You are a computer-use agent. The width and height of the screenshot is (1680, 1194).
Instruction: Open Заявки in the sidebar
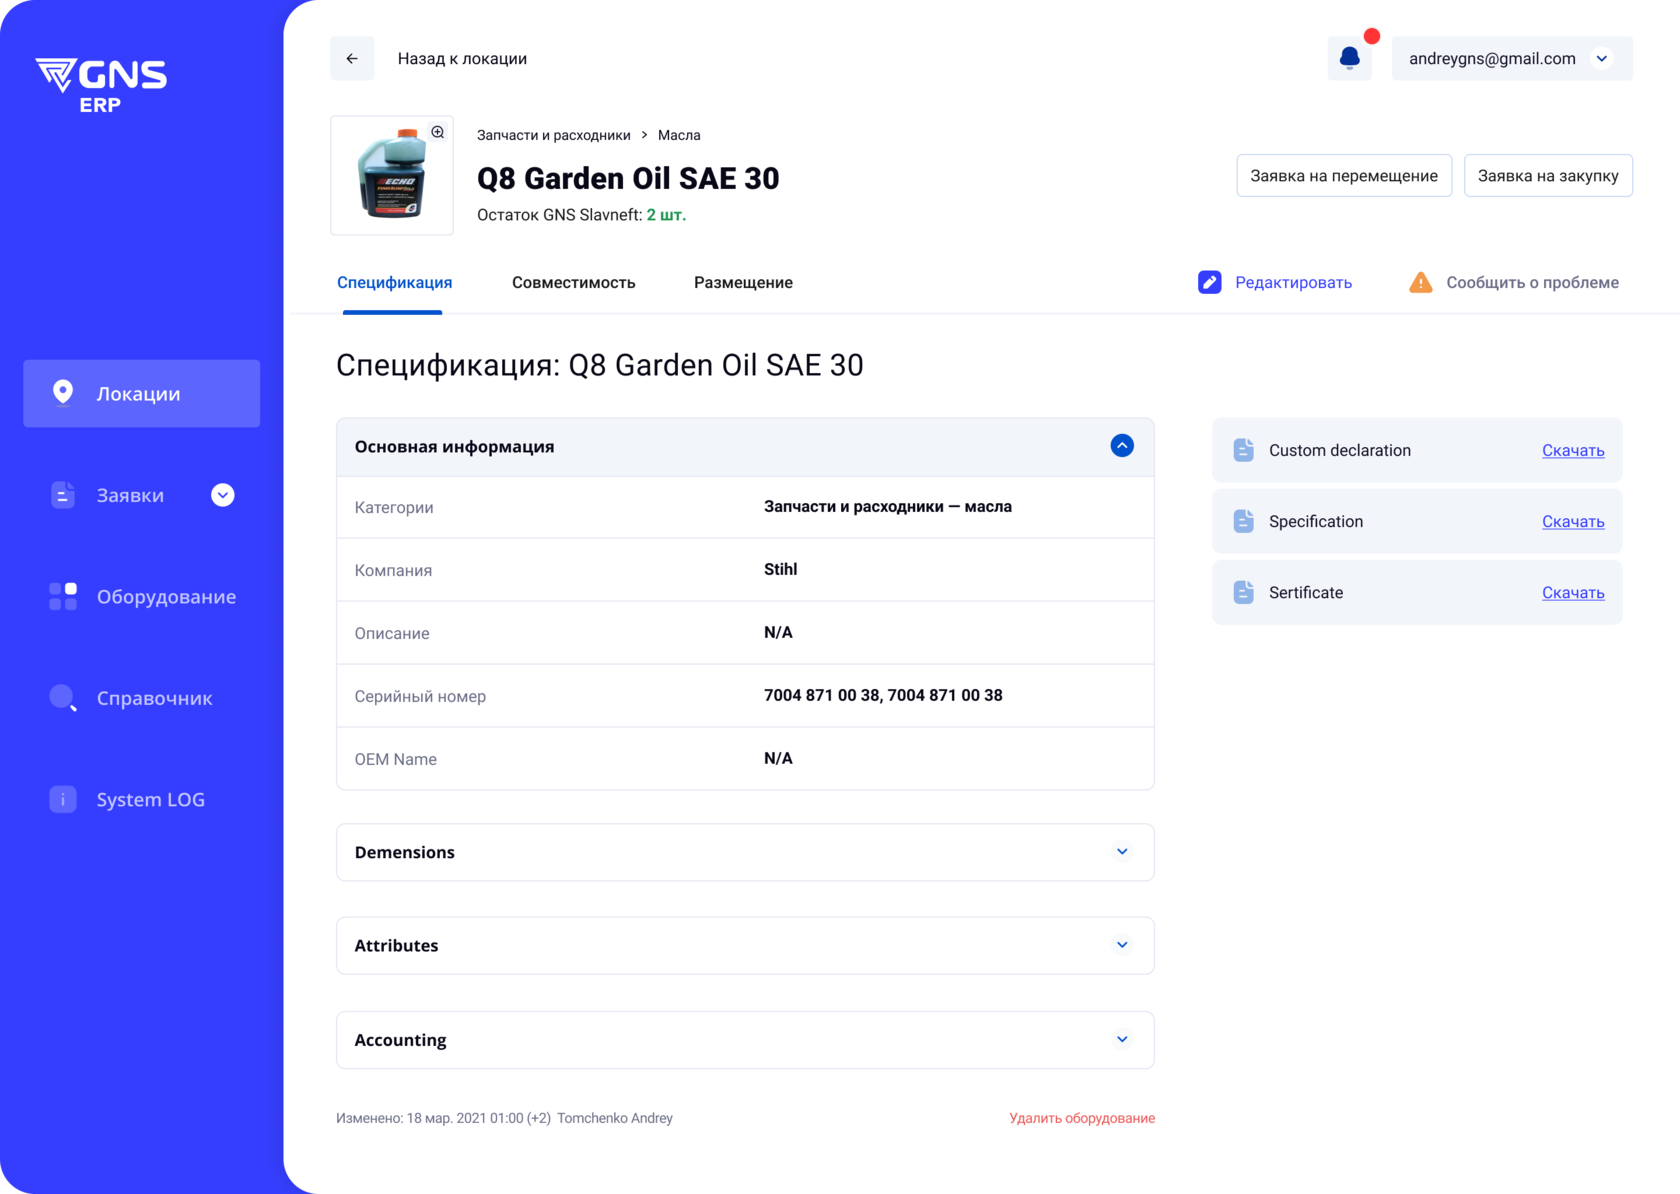point(130,495)
